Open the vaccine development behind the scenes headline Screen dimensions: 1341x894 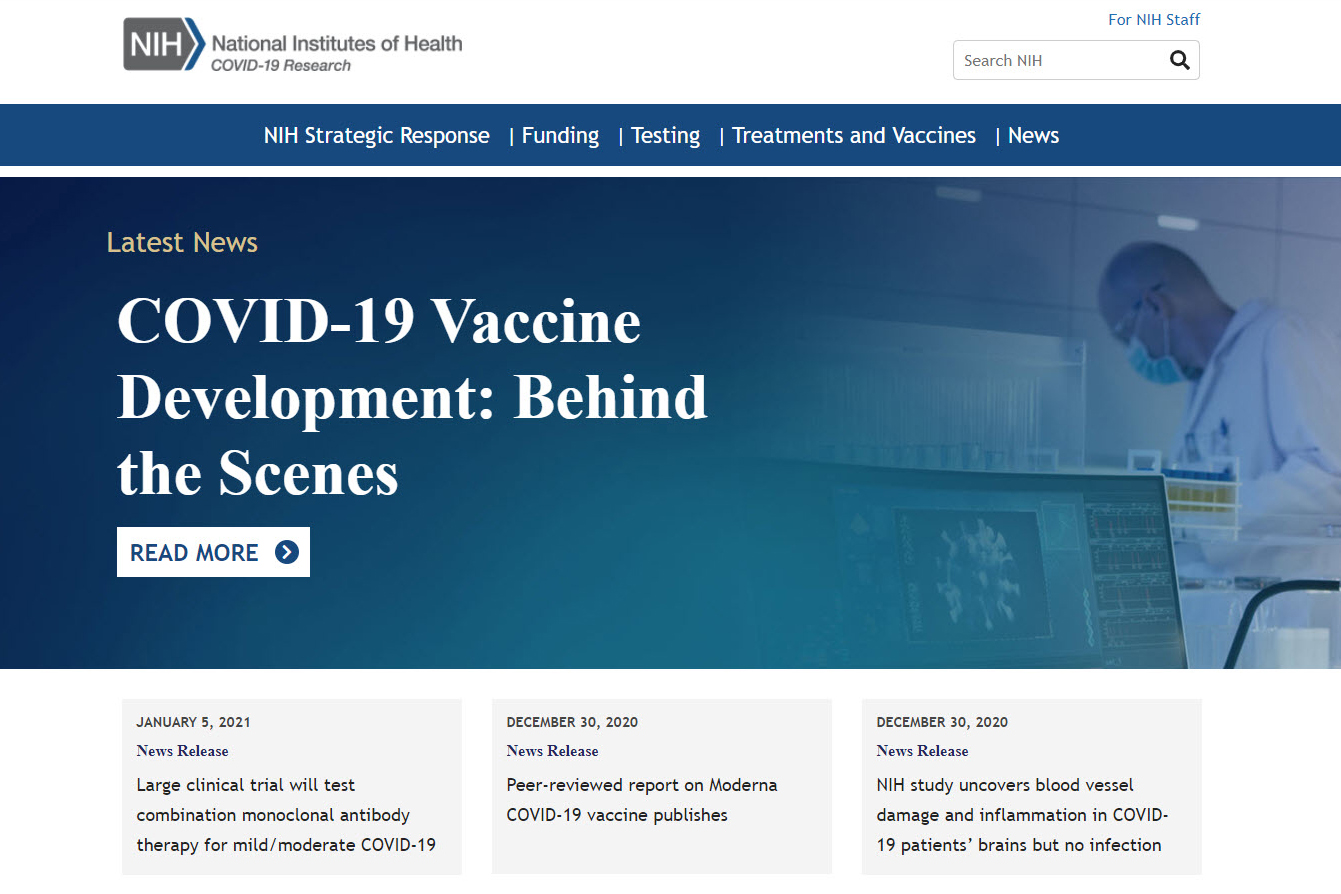point(412,398)
